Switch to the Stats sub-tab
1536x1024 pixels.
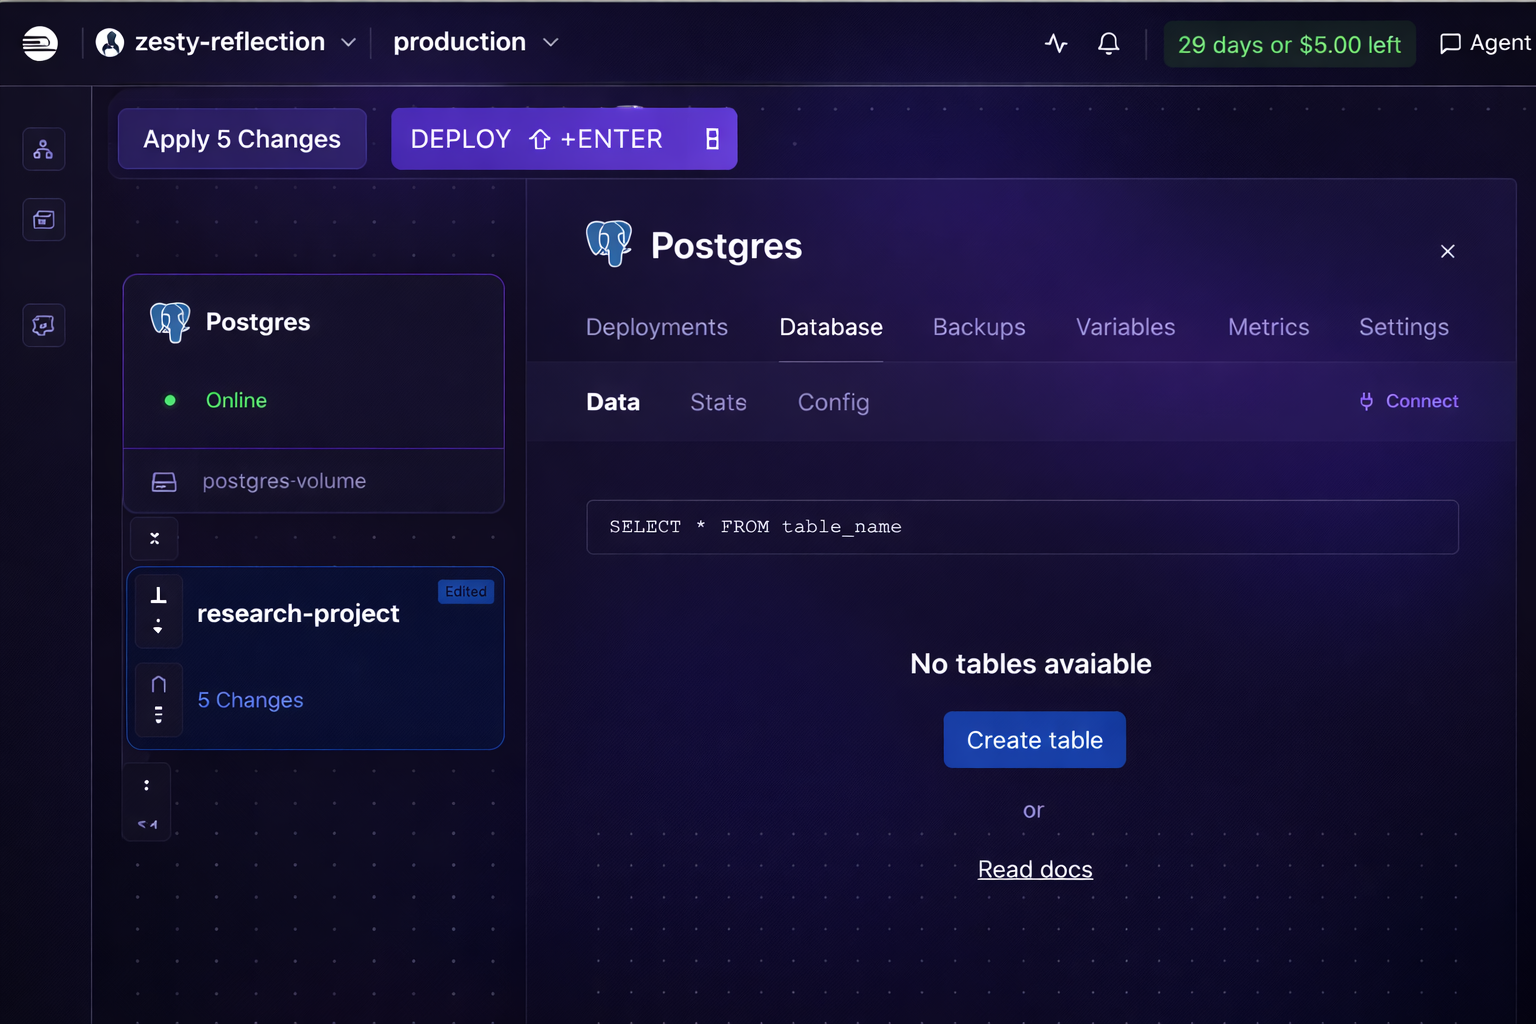click(718, 402)
